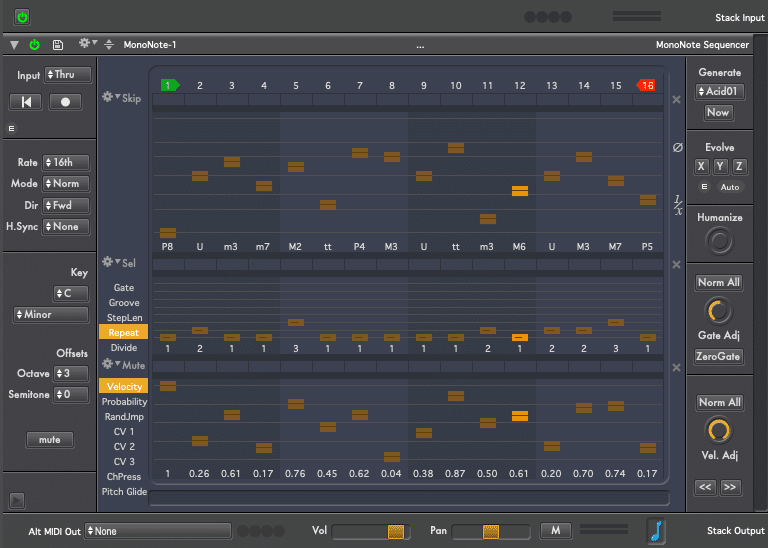Open the Mode Norm dropdown

pyautogui.click(x=66, y=184)
